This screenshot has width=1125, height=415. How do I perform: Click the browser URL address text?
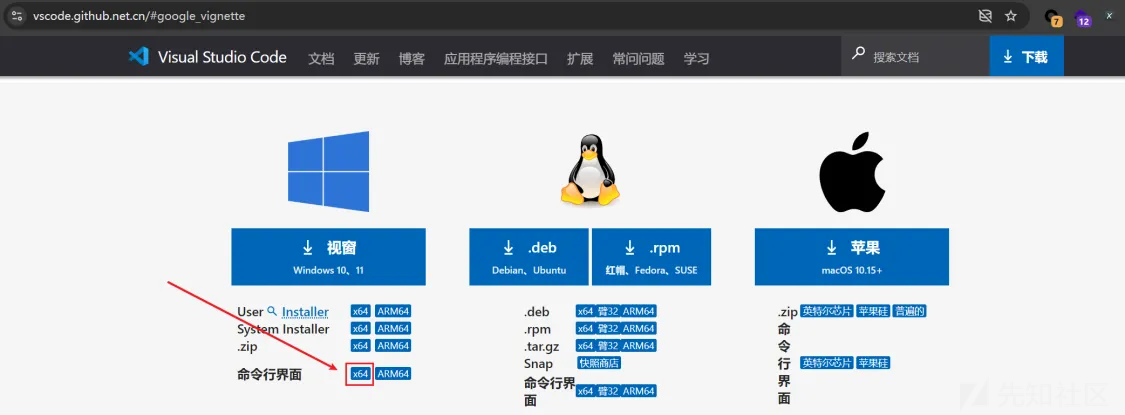click(139, 16)
